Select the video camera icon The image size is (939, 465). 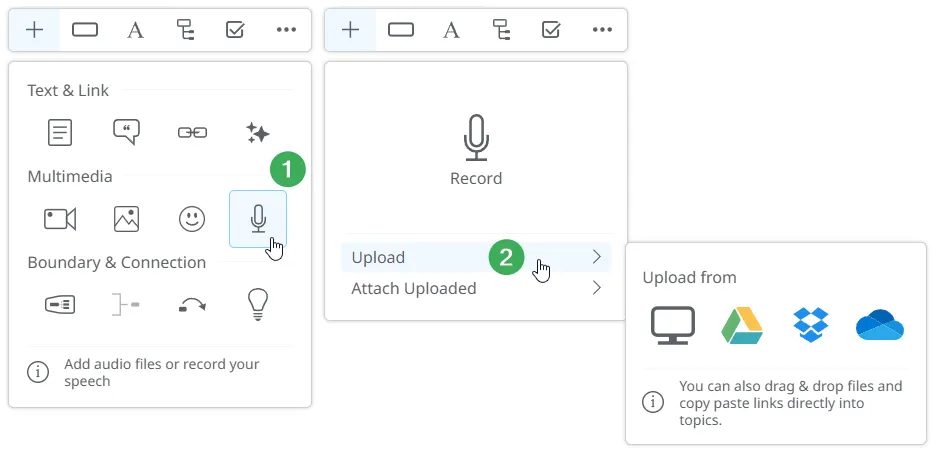click(60, 219)
